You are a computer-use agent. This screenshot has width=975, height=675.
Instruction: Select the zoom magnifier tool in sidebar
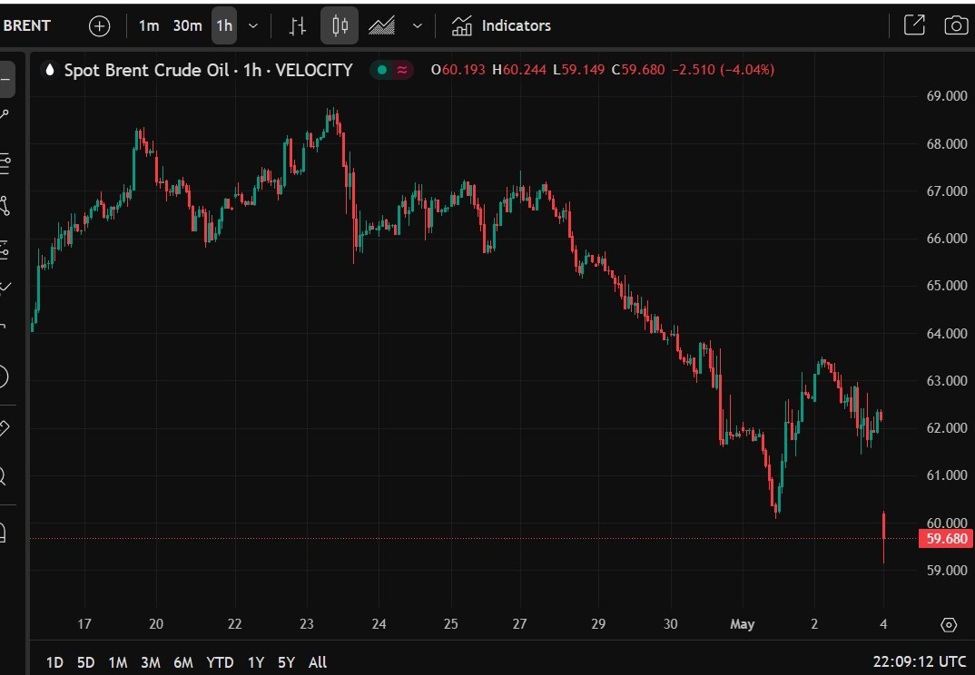coord(3,477)
